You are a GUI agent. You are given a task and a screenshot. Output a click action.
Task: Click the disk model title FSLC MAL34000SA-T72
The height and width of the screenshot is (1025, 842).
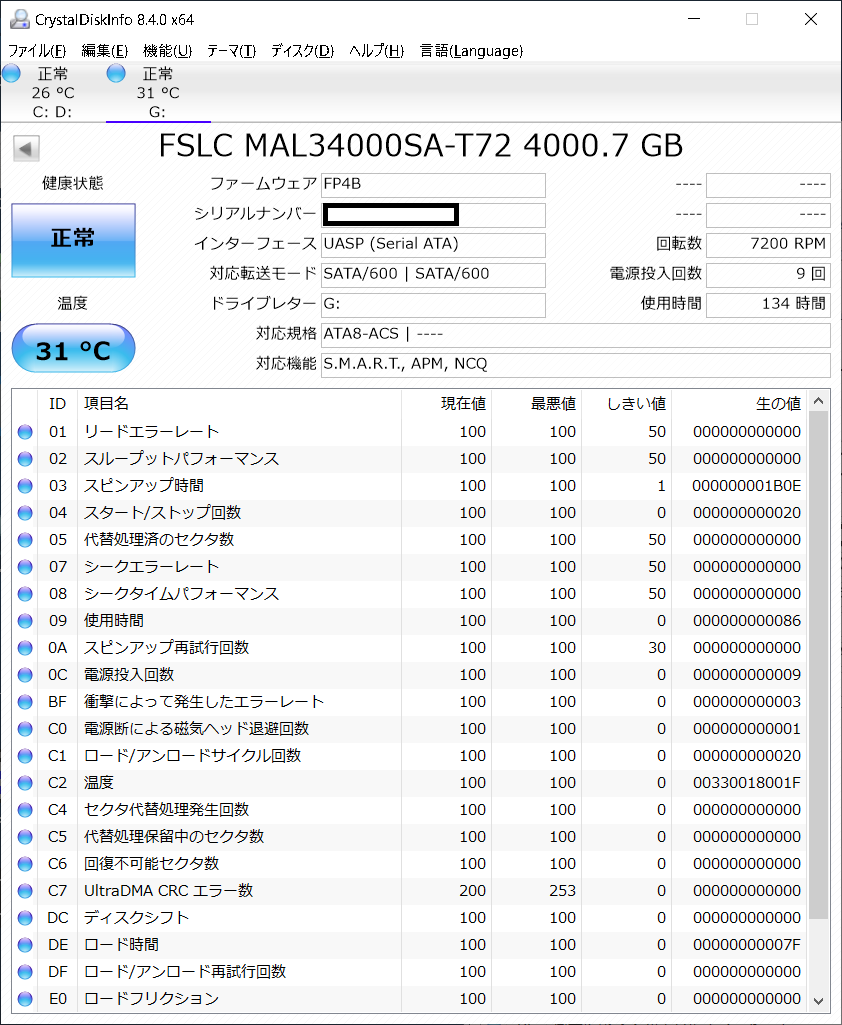pos(335,145)
